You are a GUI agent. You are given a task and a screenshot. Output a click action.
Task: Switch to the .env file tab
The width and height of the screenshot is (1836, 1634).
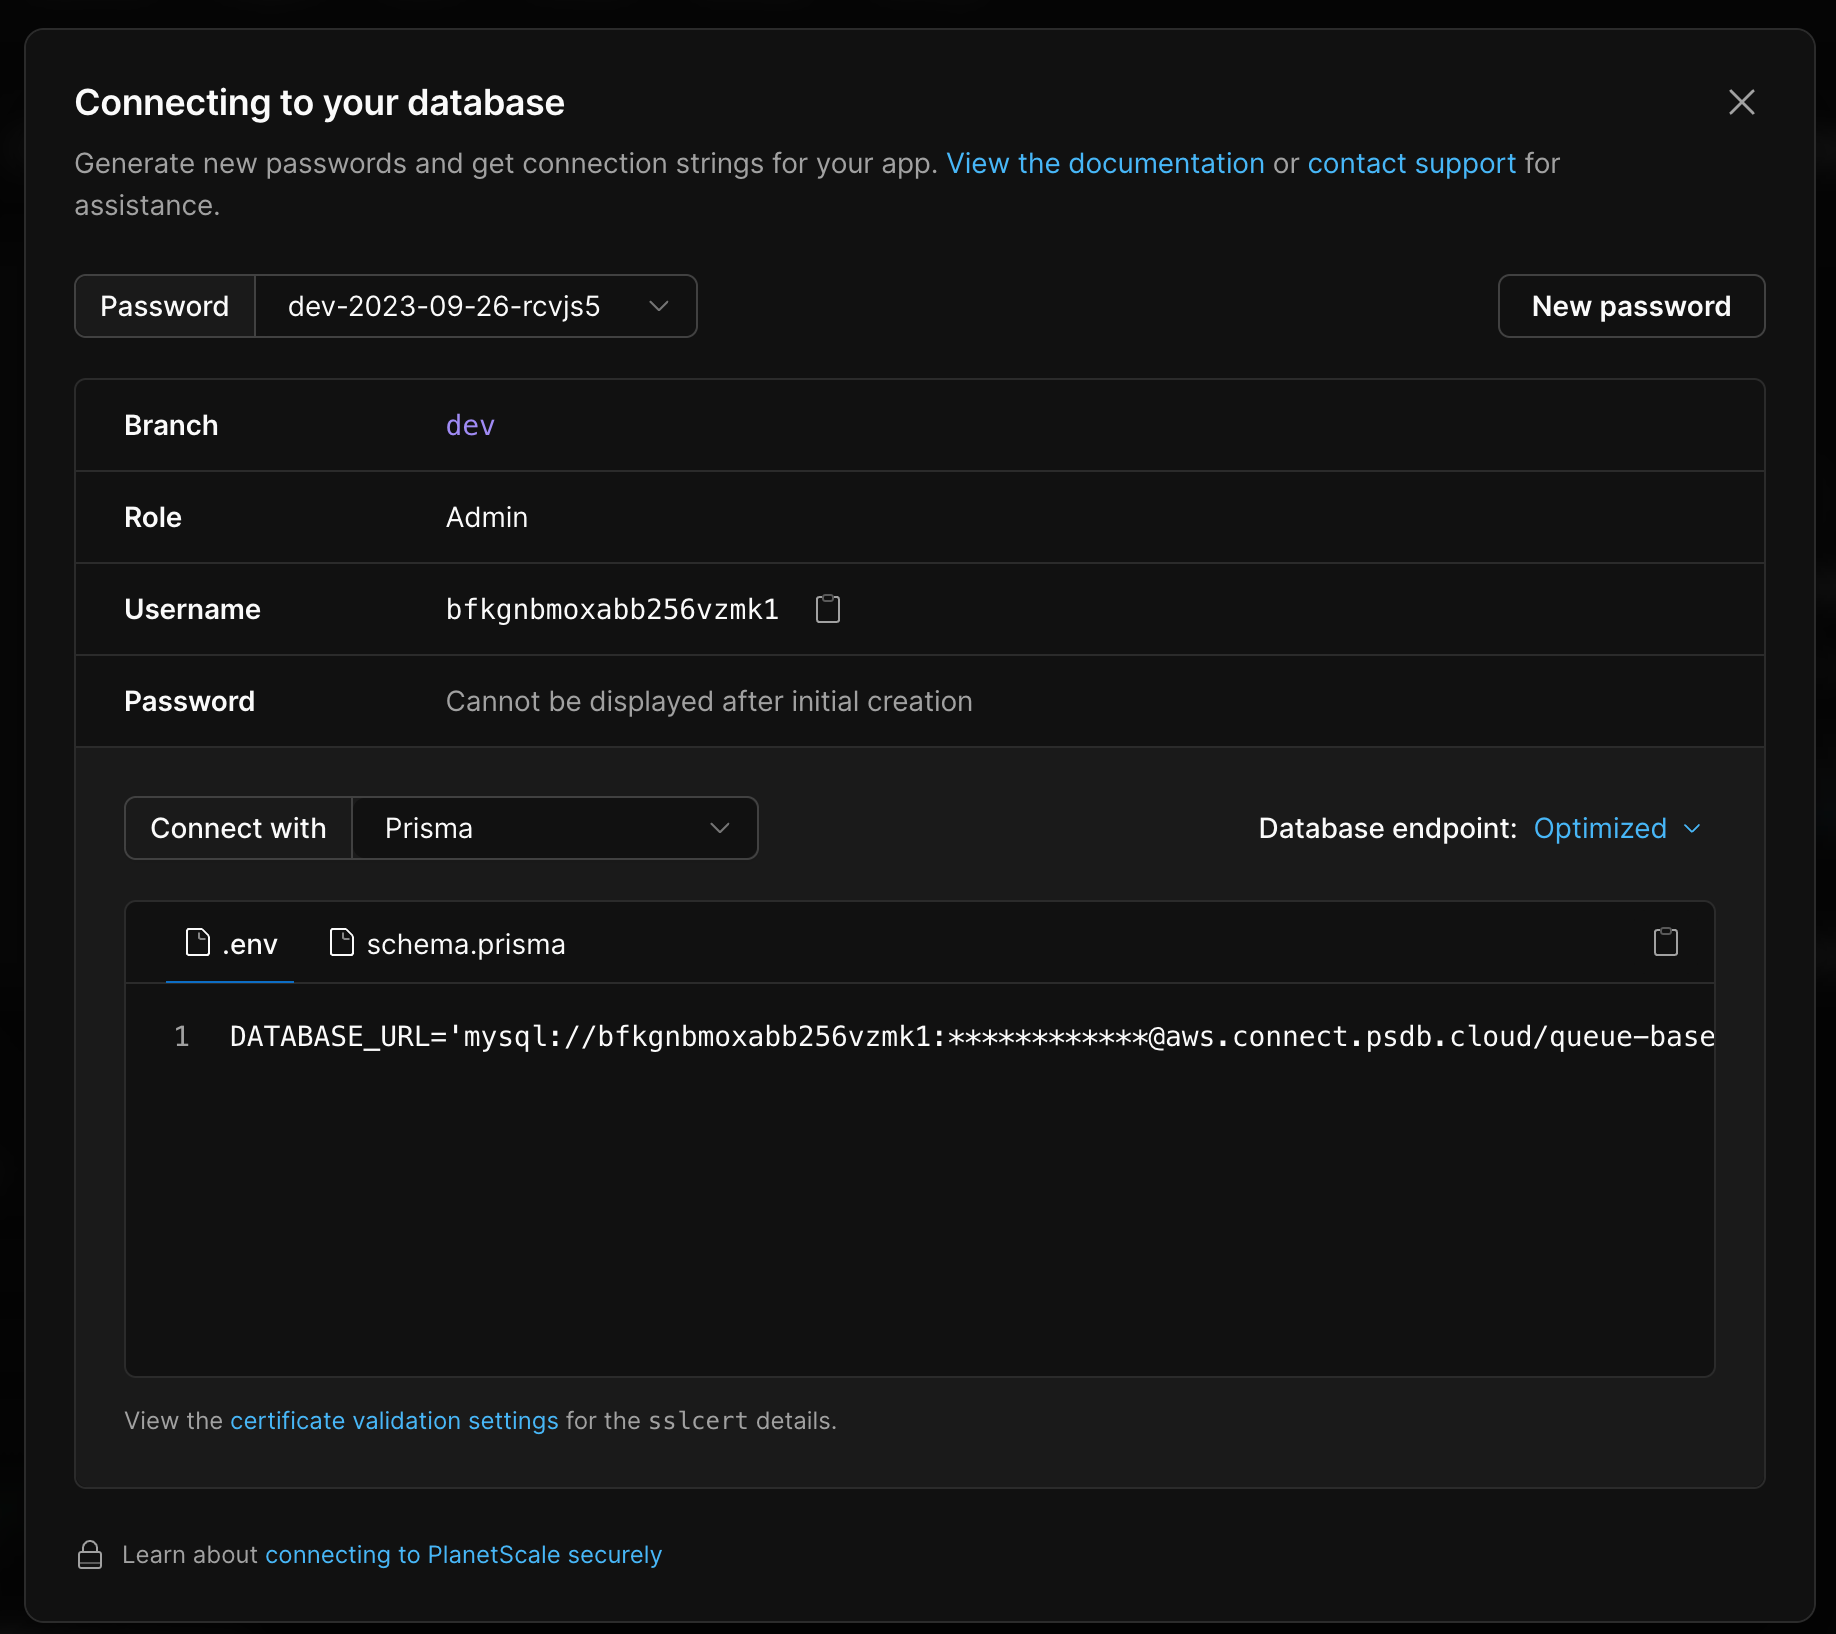[x=231, y=943]
